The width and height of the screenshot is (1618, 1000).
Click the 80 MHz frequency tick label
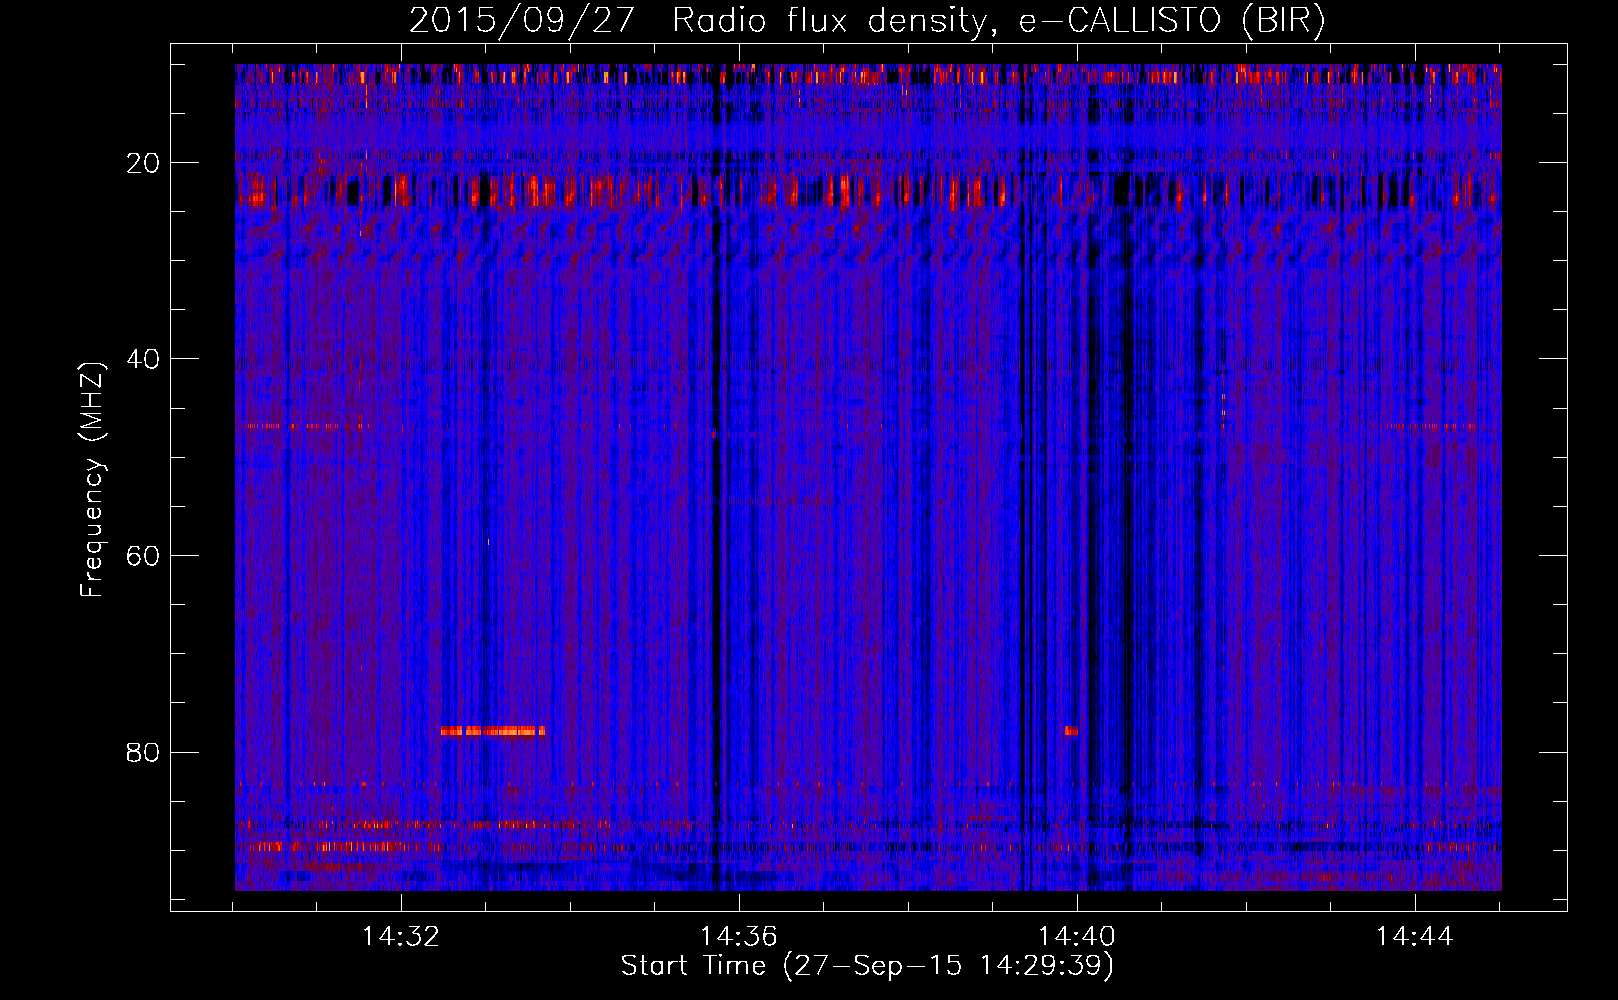click(x=144, y=752)
